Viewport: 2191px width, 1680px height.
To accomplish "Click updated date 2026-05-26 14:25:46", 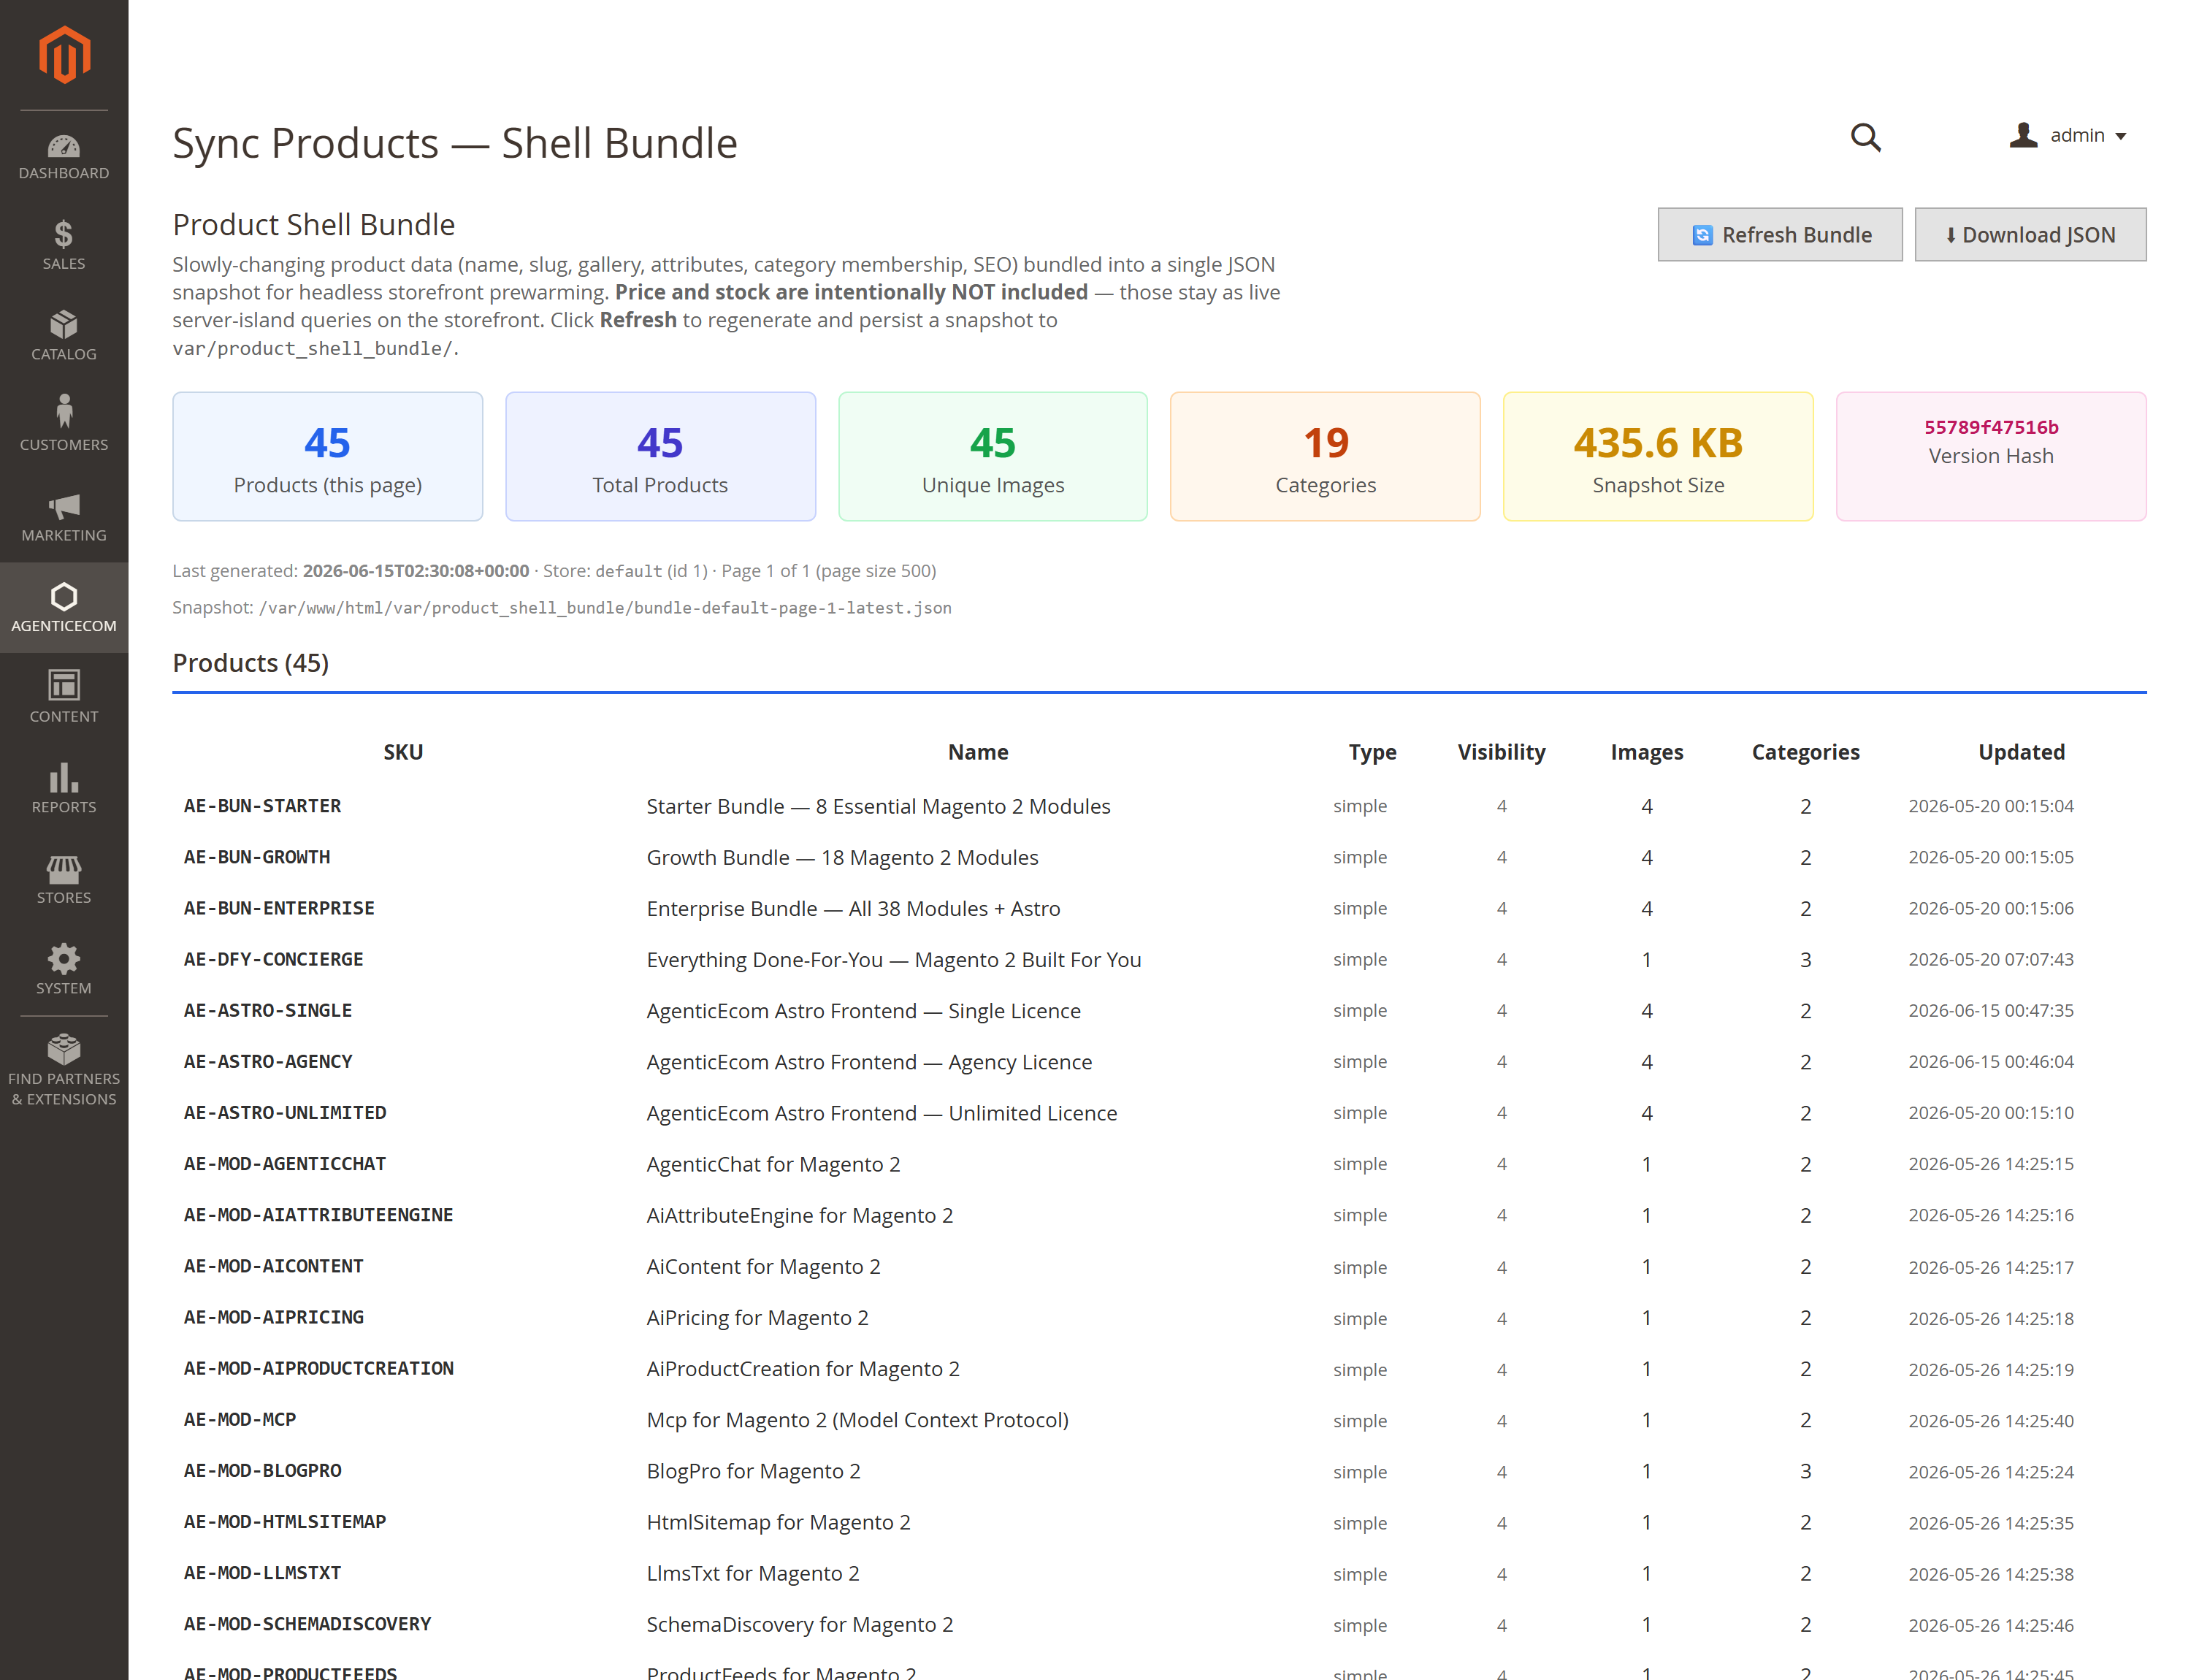I will tap(1990, 1625).
